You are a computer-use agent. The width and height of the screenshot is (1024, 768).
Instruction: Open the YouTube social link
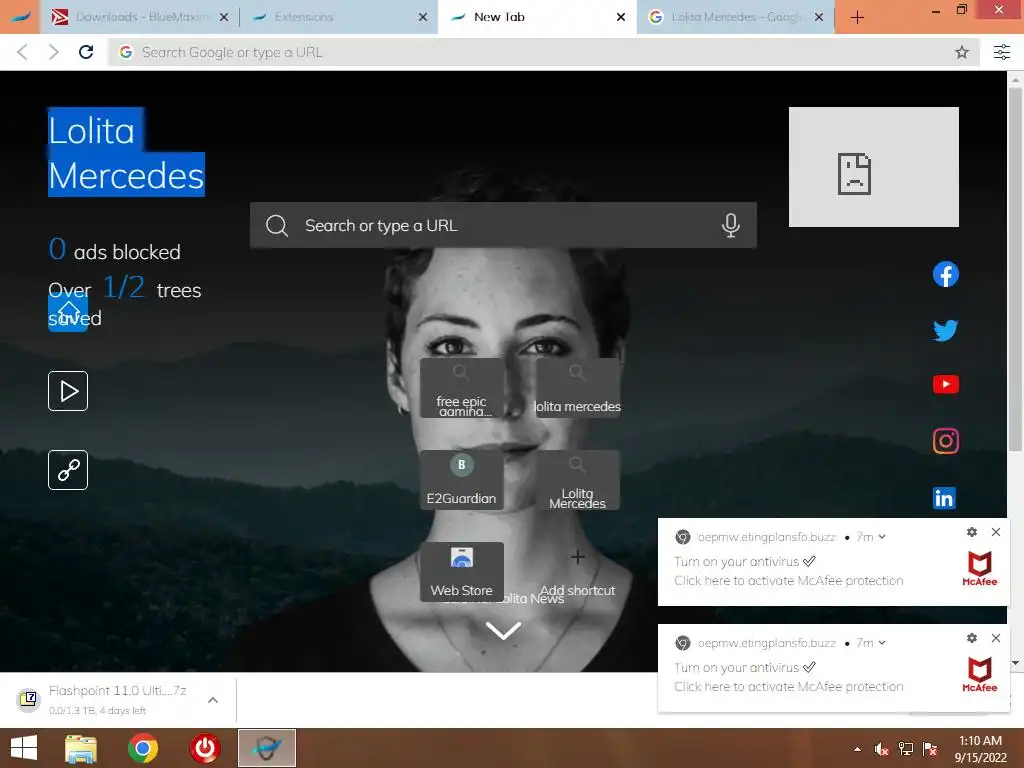946,384
